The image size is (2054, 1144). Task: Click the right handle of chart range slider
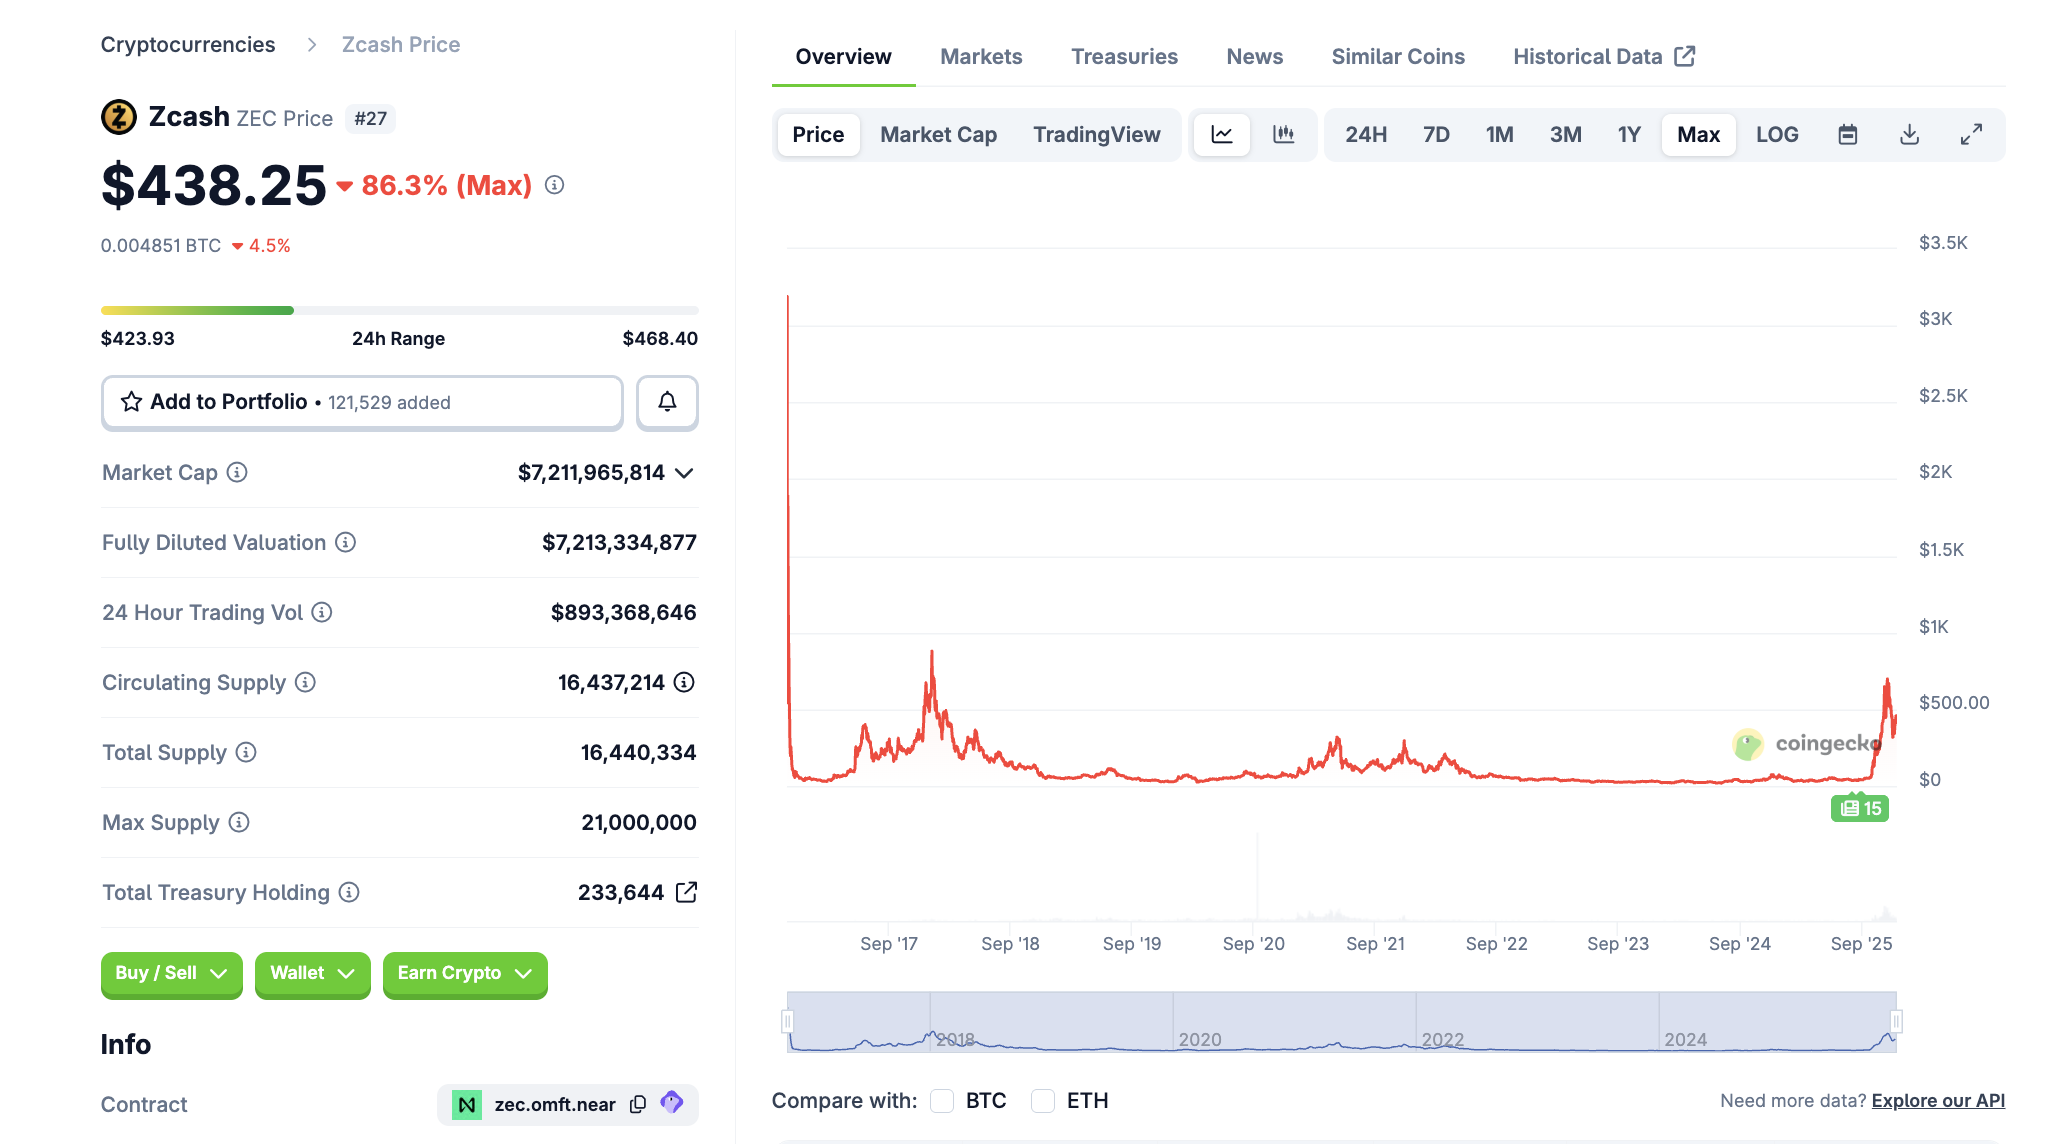[1896, 1021]
